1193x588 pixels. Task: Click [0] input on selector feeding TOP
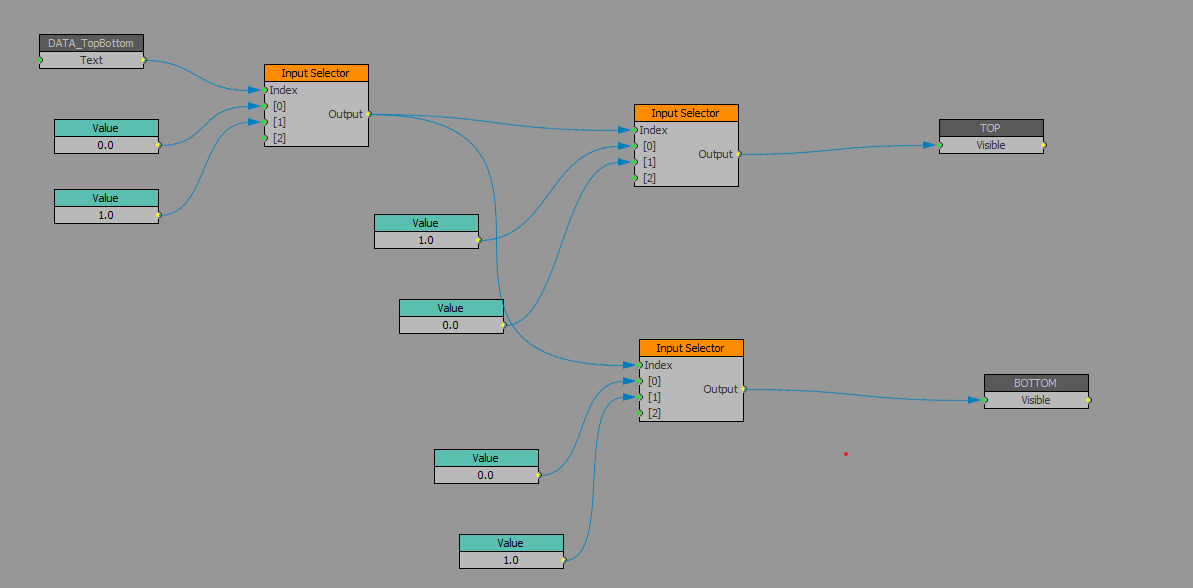pos(635,146)
